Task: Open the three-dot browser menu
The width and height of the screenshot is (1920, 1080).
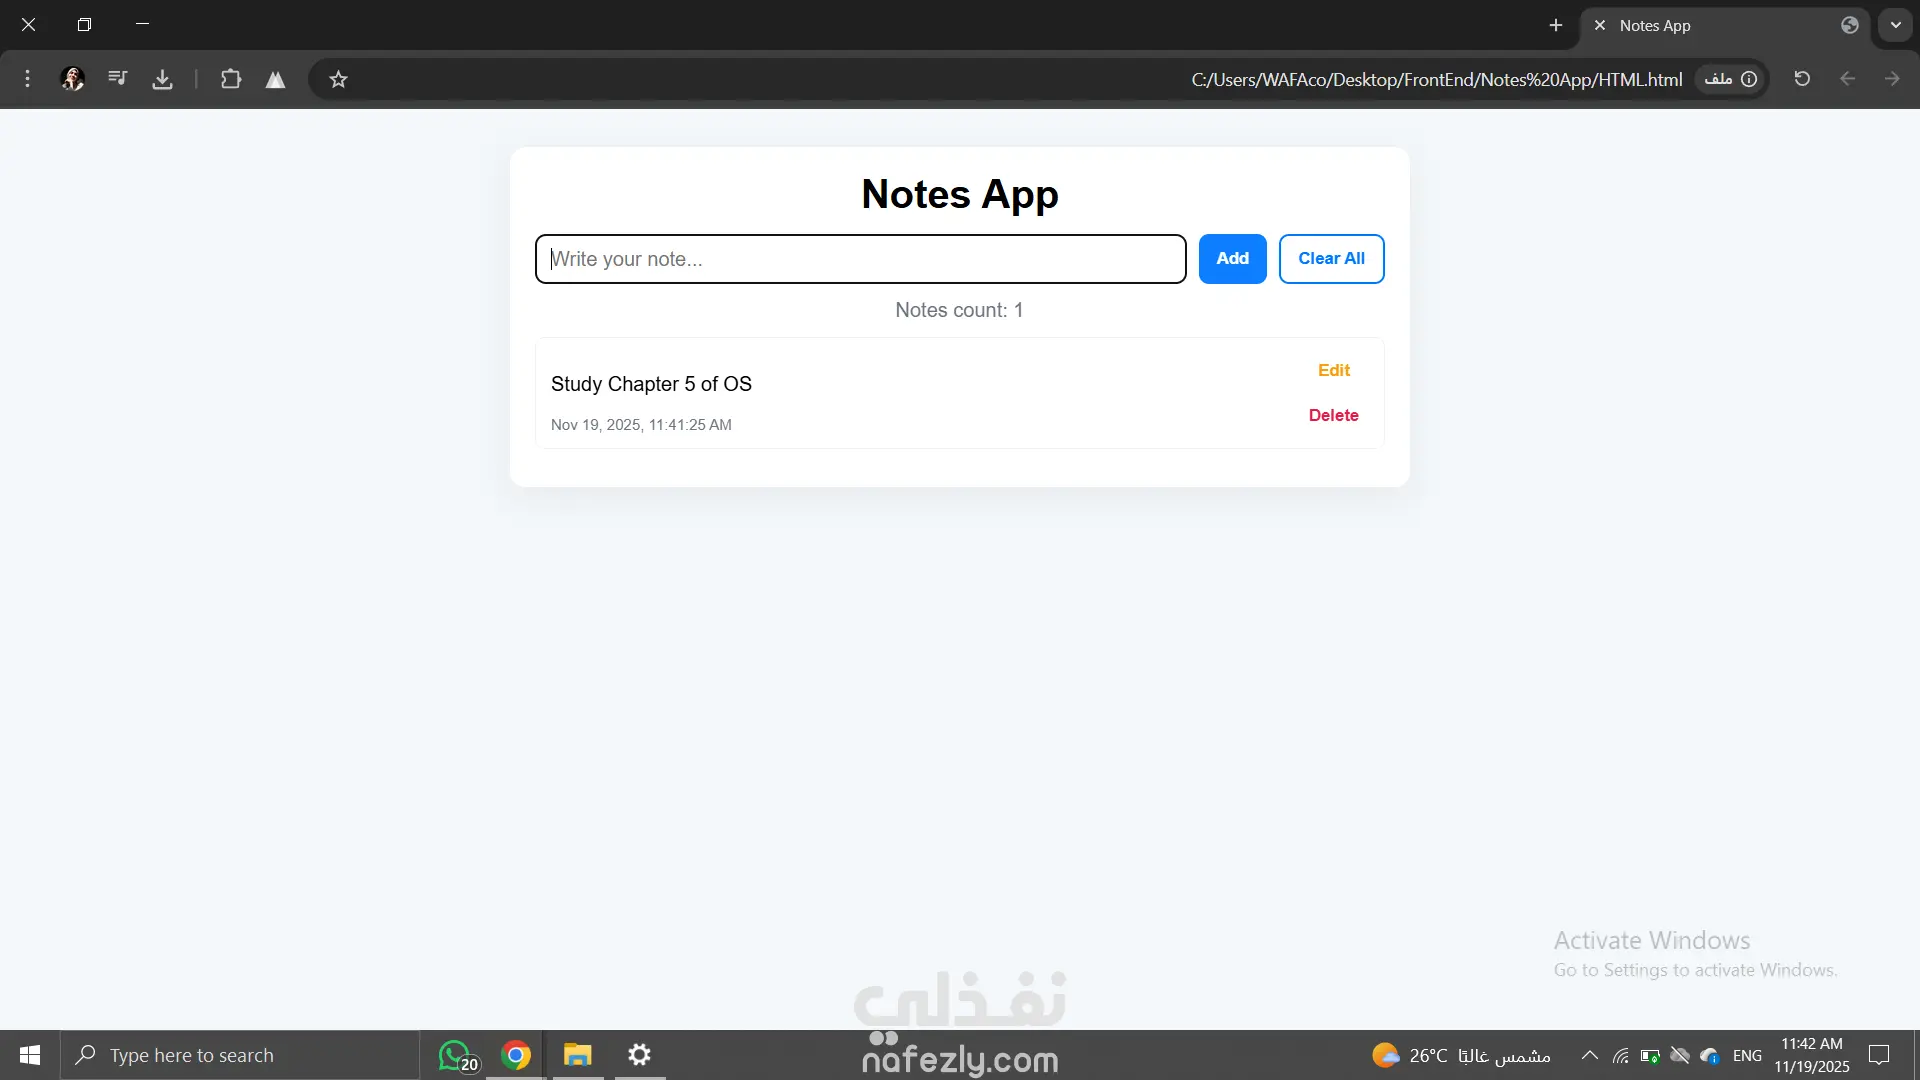Action: click(x=27, y=79)
